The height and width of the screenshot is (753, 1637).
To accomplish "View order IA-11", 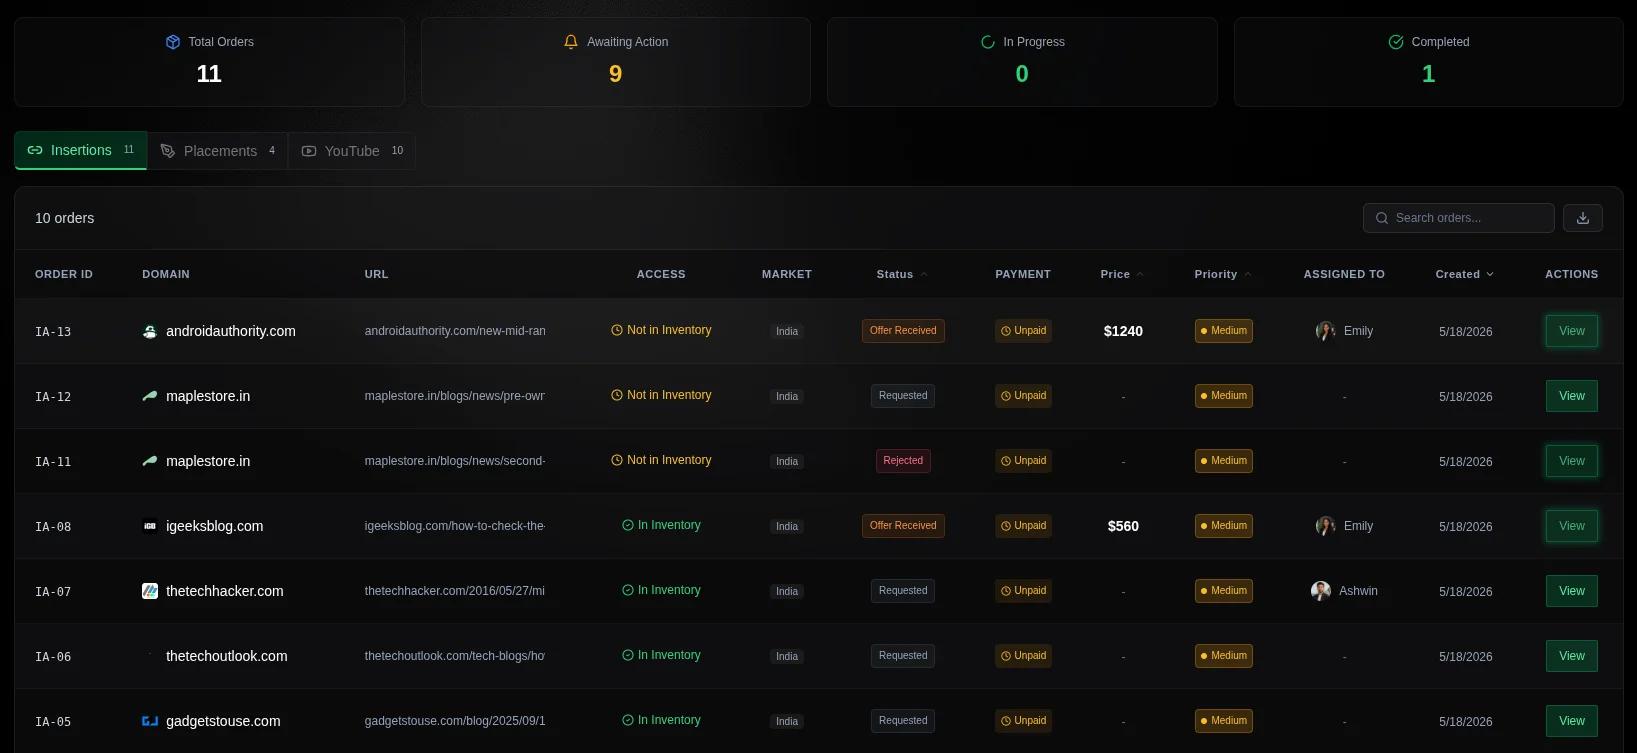I will [1572, 461].
